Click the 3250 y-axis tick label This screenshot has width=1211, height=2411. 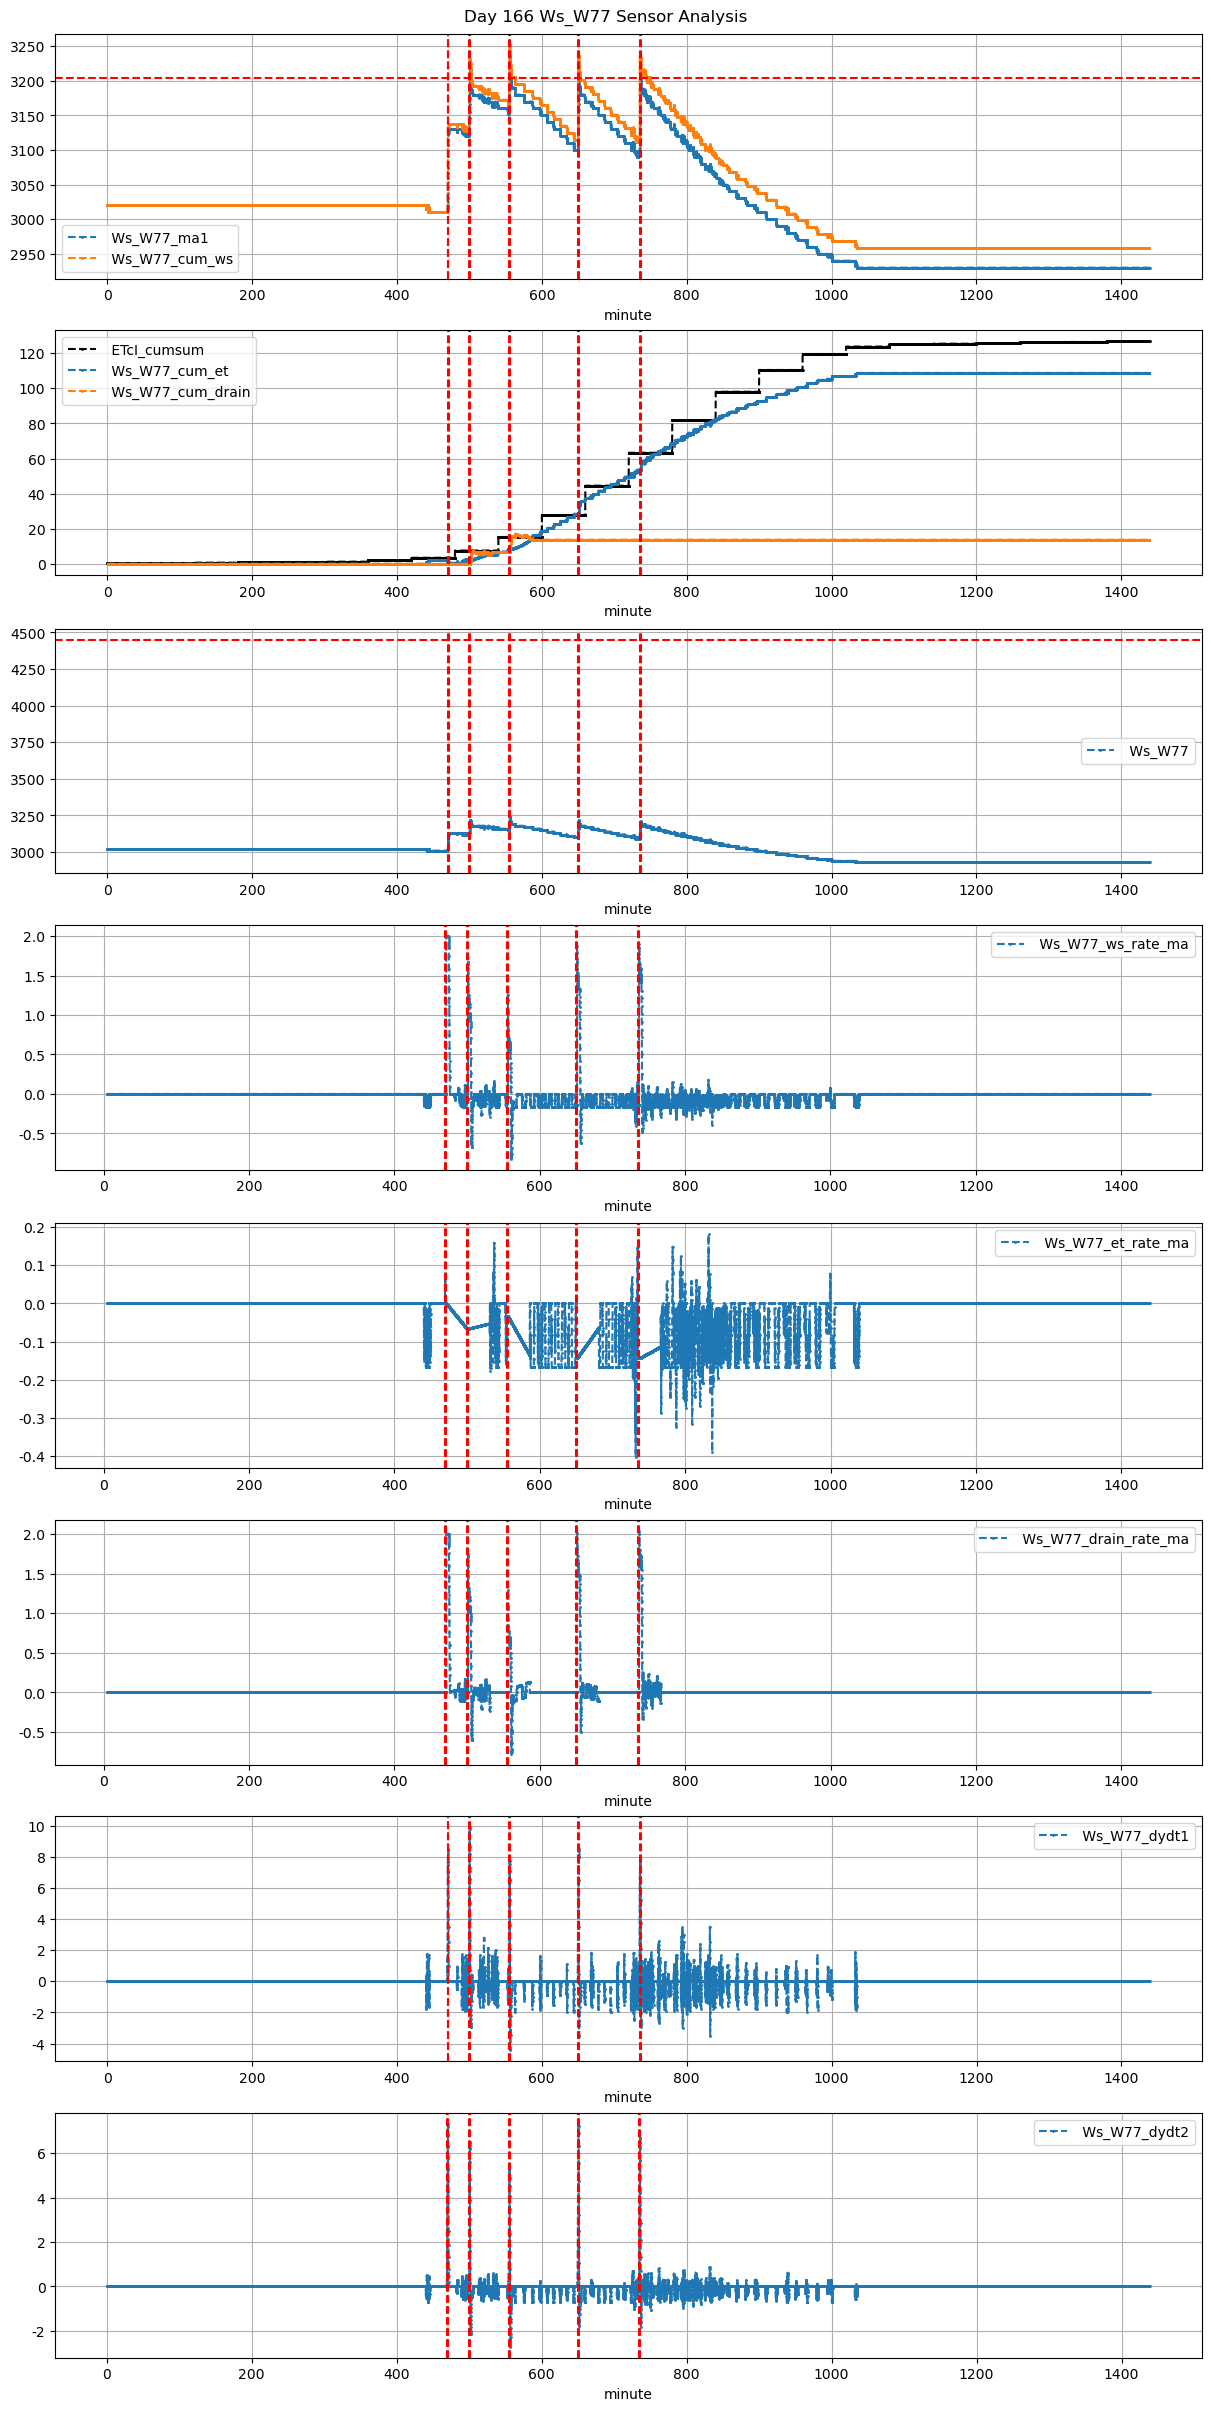(x=27, y=47)
